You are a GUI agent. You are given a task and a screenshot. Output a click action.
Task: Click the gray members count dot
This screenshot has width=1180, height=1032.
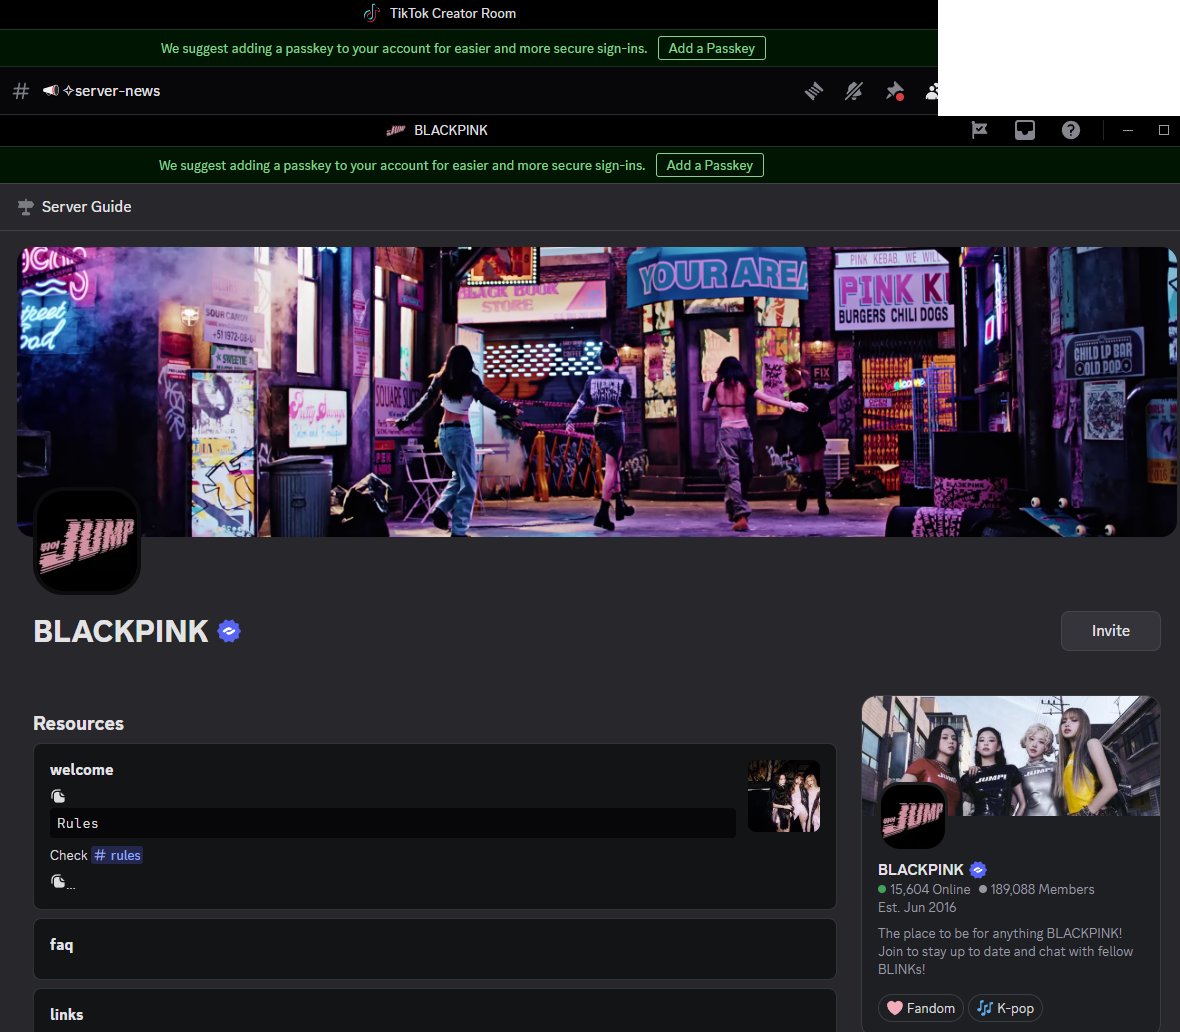983,889
